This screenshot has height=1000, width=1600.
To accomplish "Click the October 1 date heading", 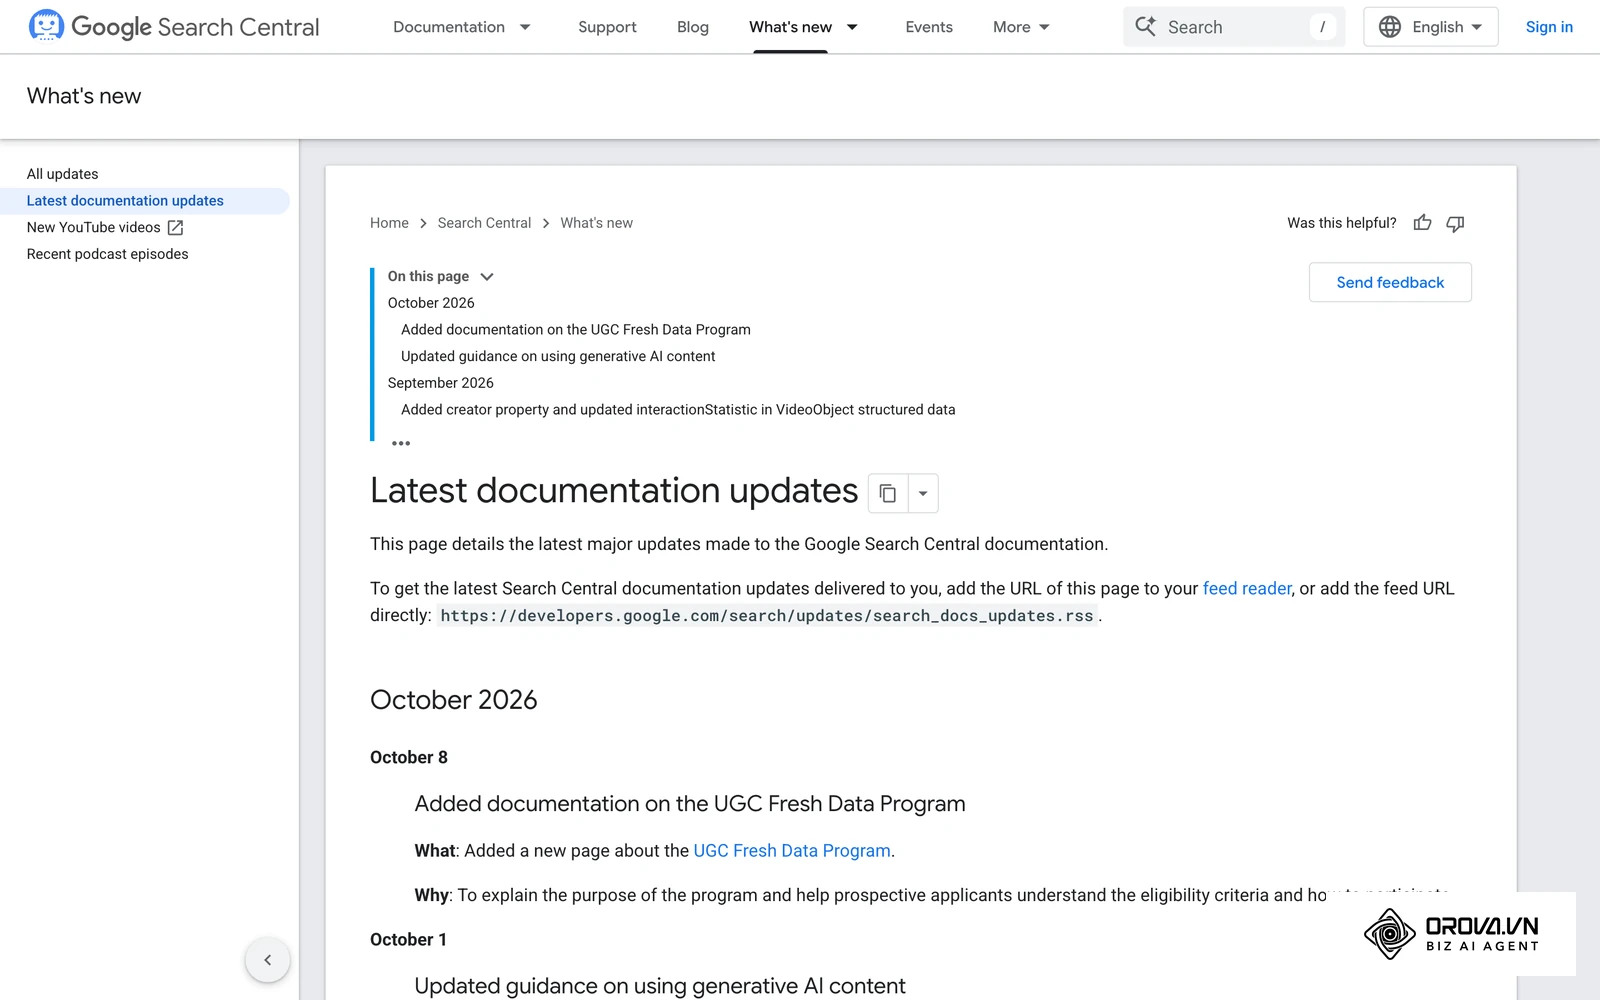I will tap(408, 939).
